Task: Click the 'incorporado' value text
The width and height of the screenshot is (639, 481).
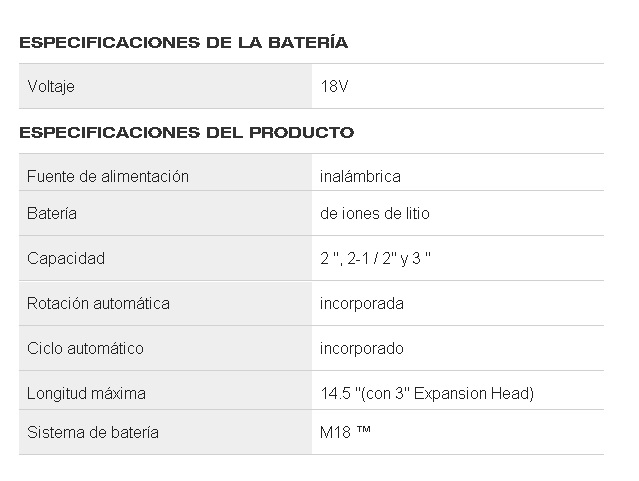Action: pos(362,349)
